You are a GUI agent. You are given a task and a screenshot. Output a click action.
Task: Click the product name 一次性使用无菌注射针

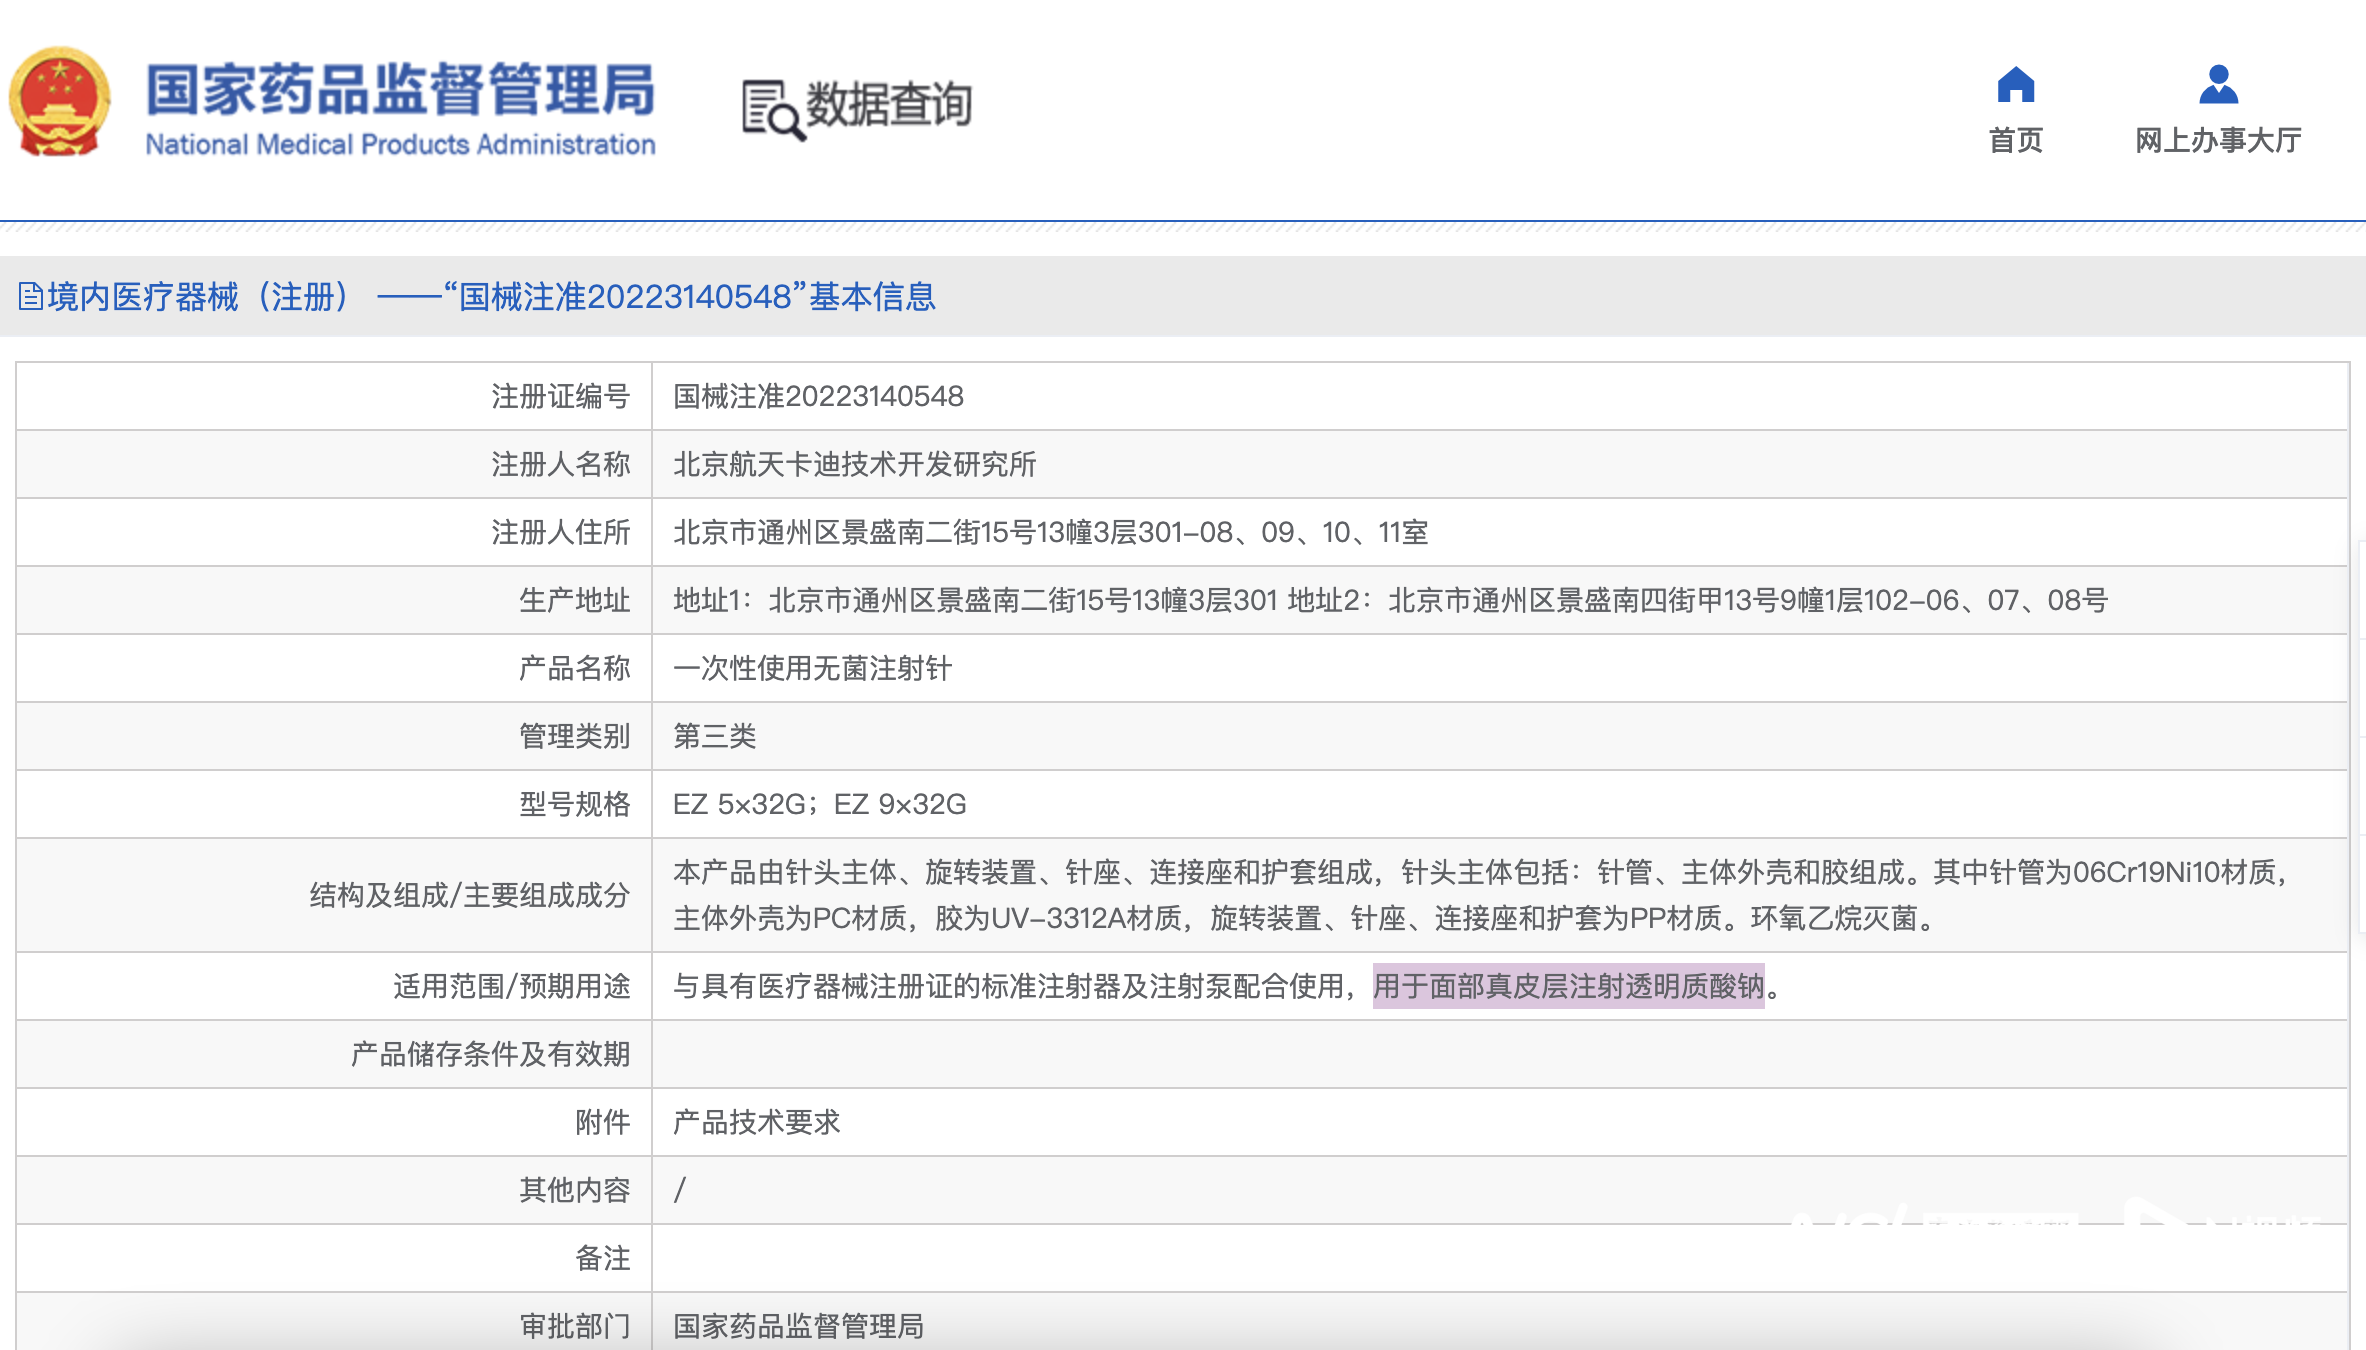[812, 668]
